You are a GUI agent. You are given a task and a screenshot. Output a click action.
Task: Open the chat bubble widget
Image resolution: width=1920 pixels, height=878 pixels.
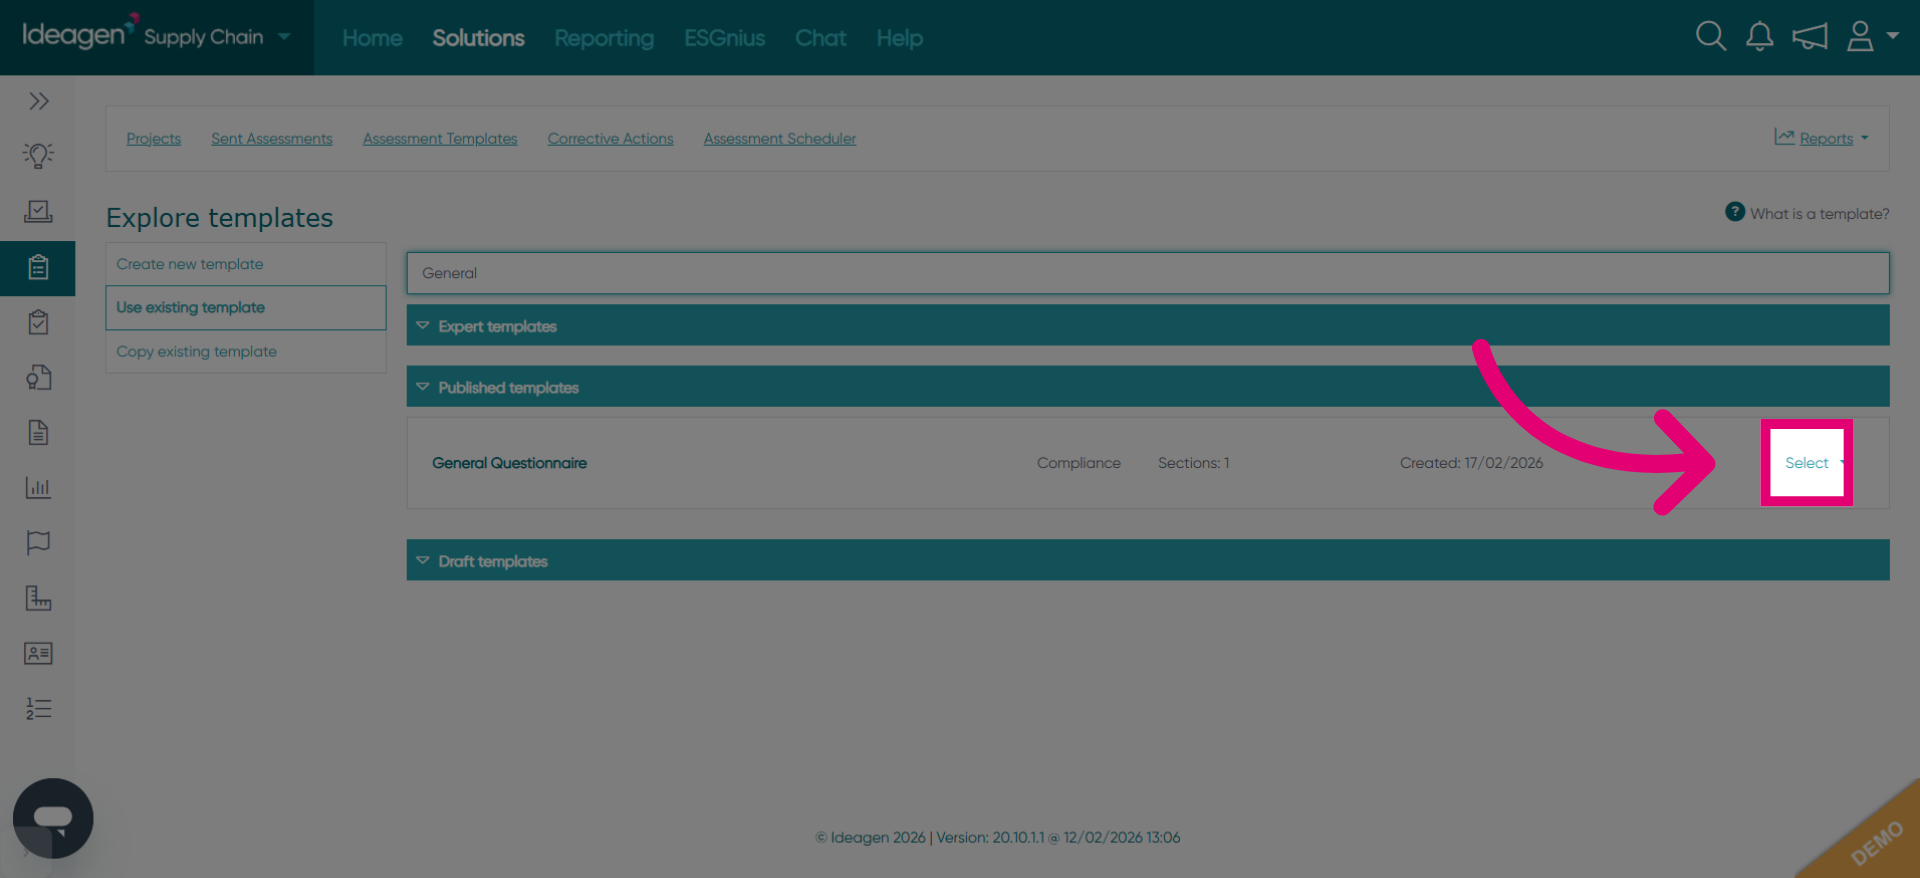pos(53,818)
